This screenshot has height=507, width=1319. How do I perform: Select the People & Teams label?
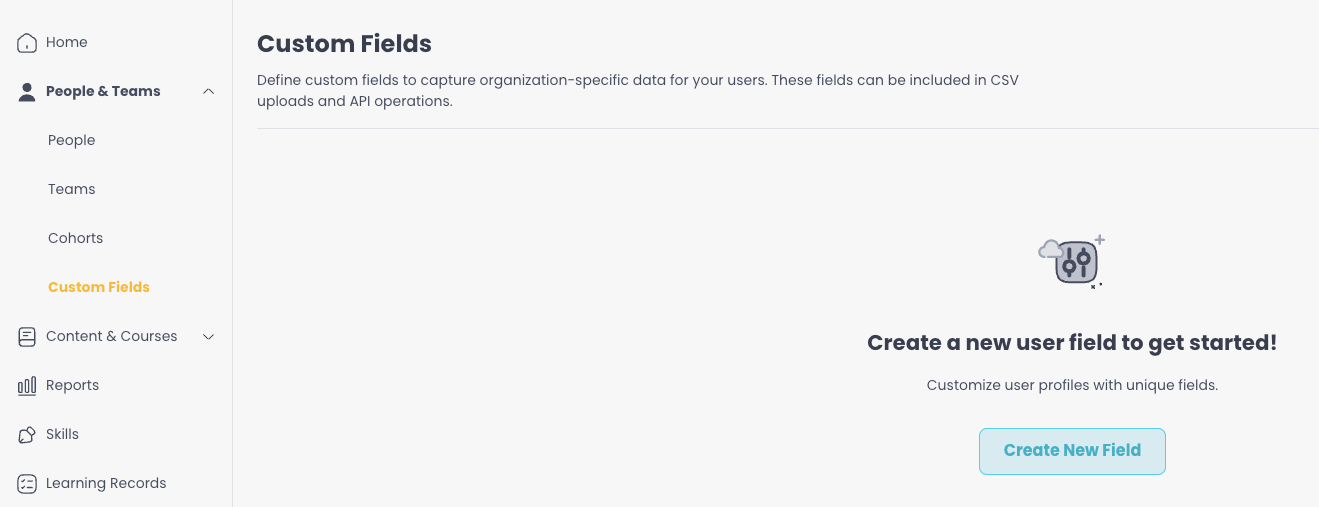pyautogui.click(x=103, y=92)
